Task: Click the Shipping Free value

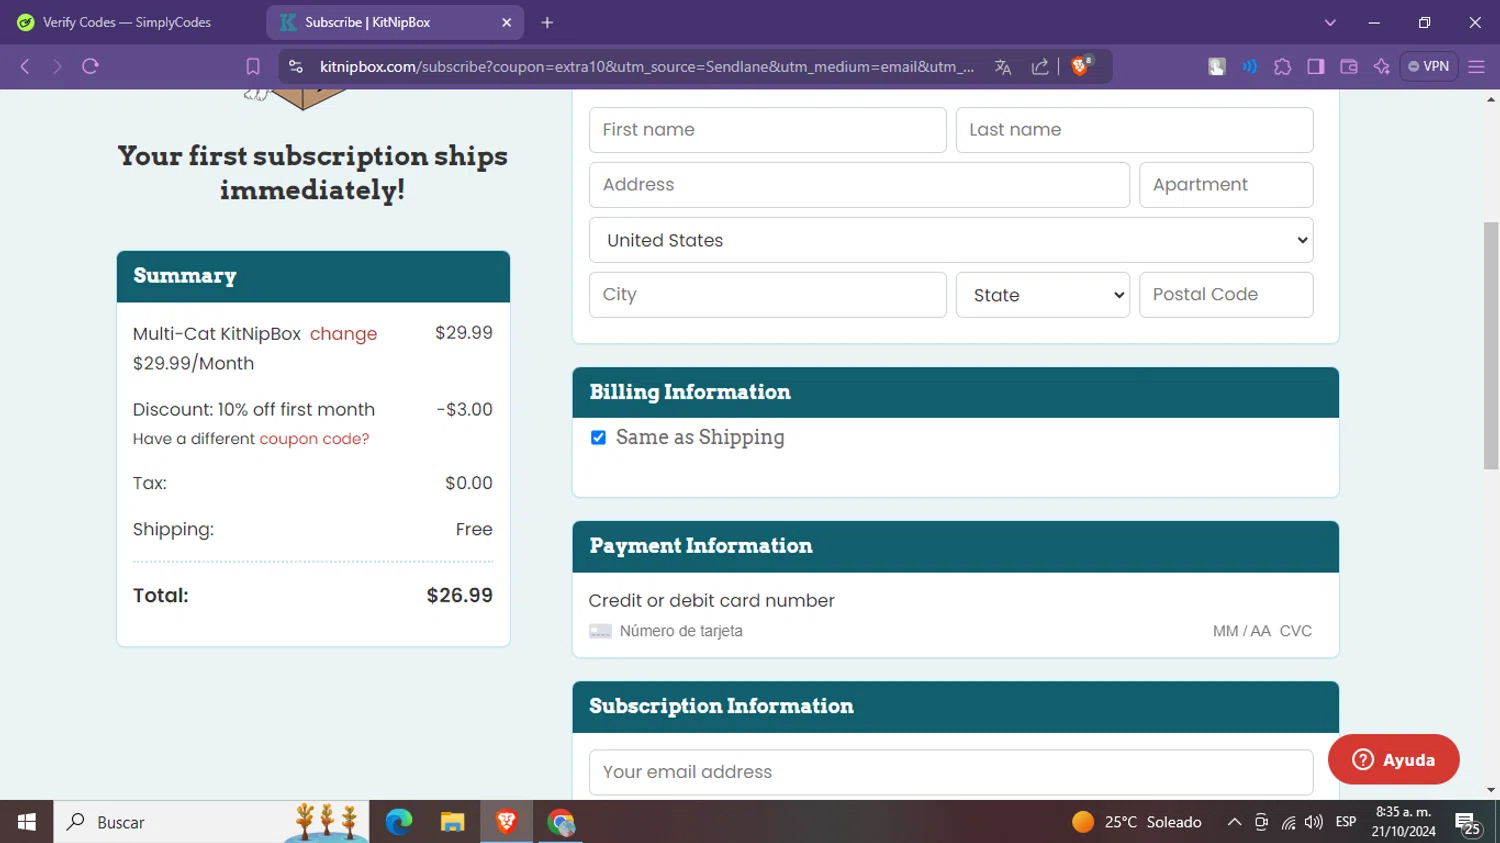Action: [x=474, y=529]
